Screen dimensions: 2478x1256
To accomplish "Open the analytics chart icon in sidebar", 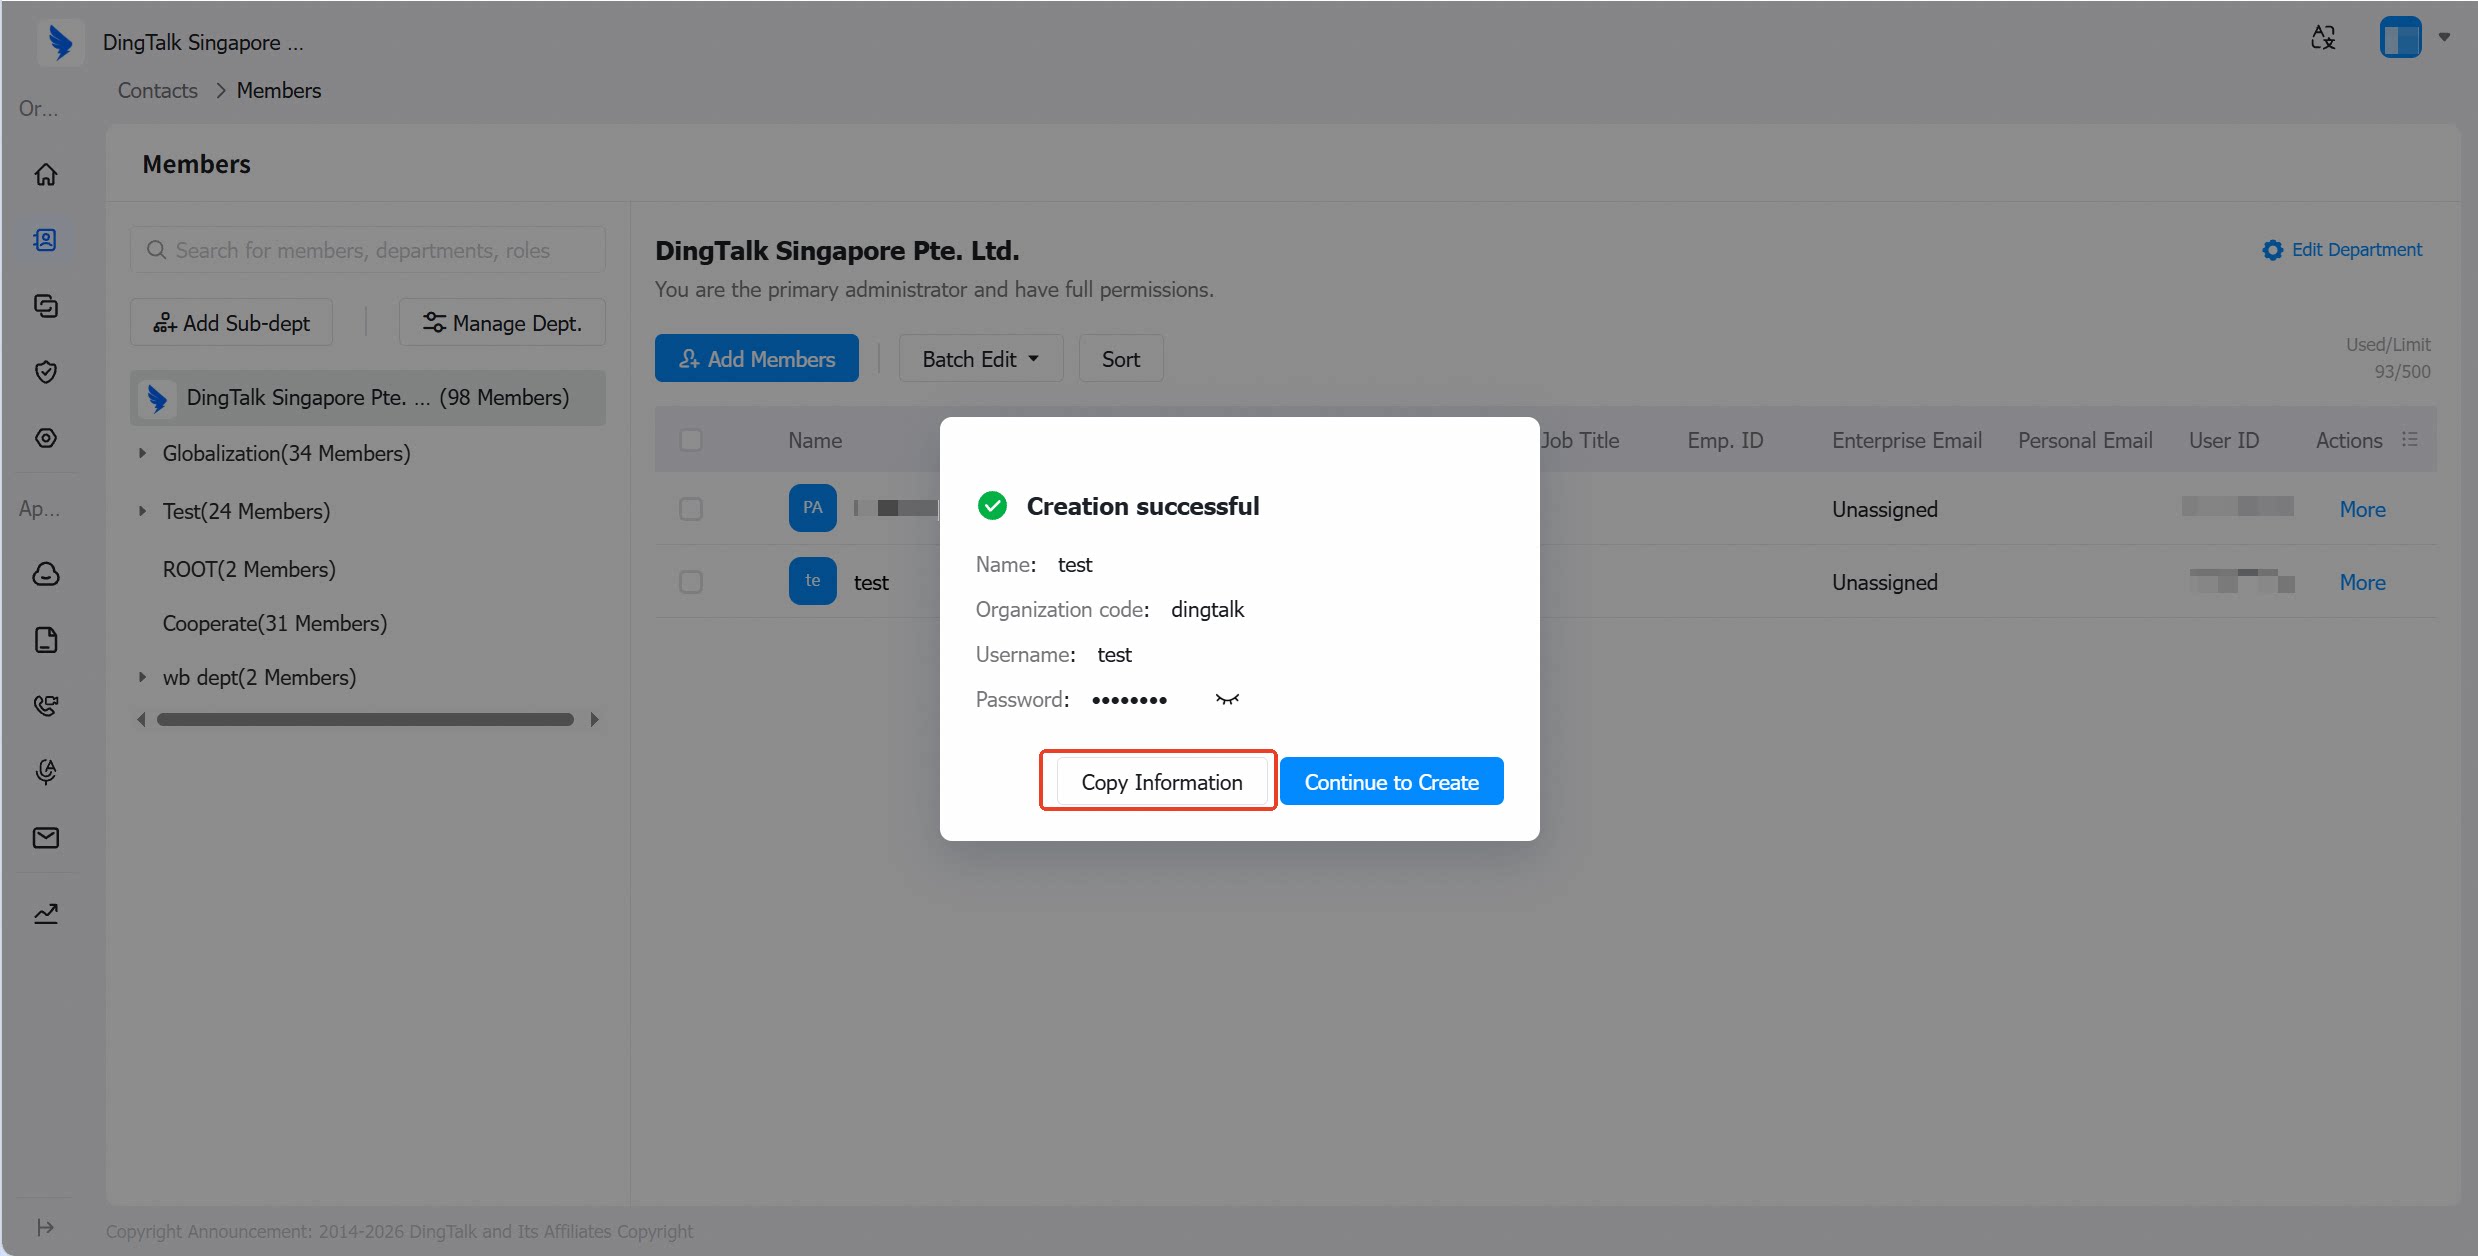I will click(46, 913).
